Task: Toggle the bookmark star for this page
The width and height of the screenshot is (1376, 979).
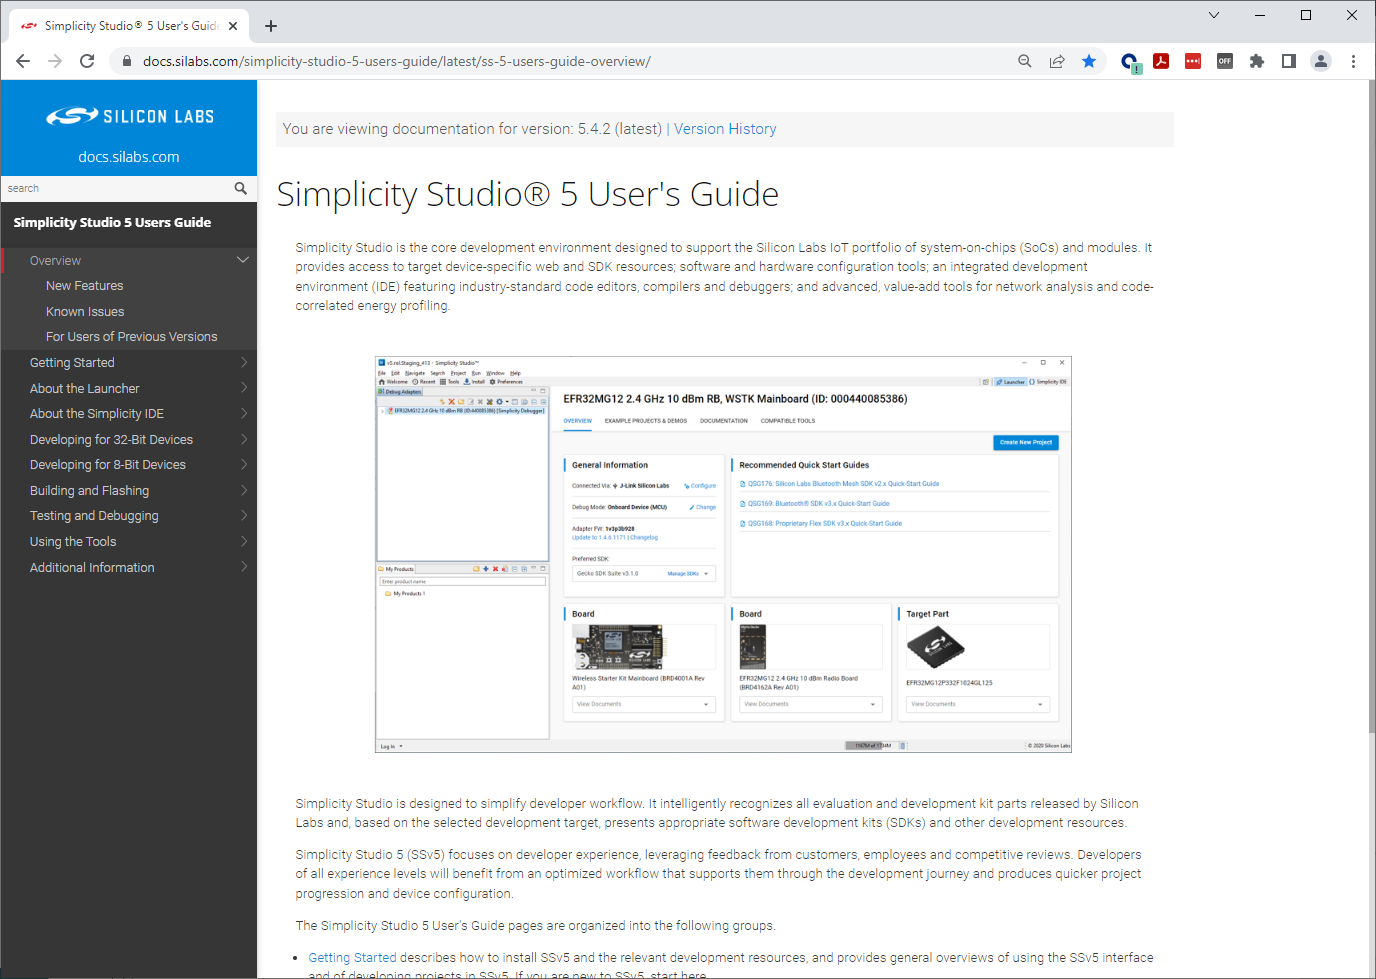Action: 1089,61
